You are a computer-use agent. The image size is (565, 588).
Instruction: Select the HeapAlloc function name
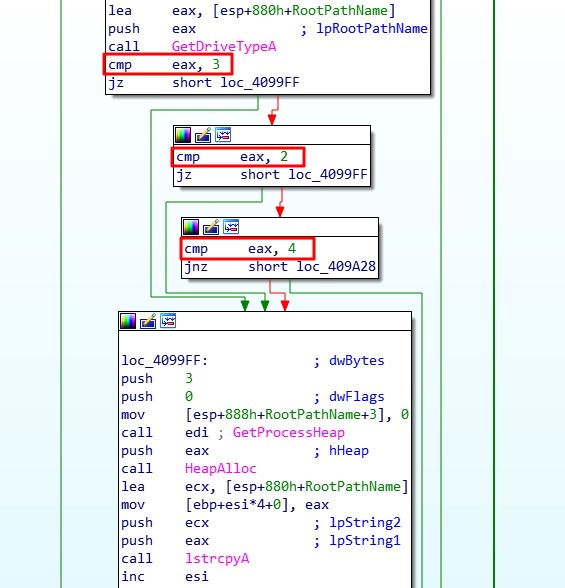click(x=220, y=468)
